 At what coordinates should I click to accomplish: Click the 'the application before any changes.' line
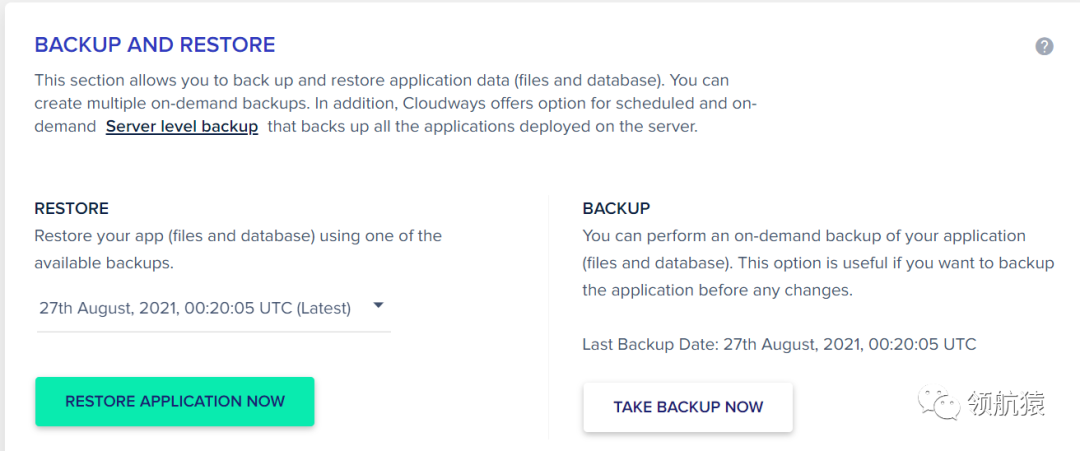pos(716,290)
